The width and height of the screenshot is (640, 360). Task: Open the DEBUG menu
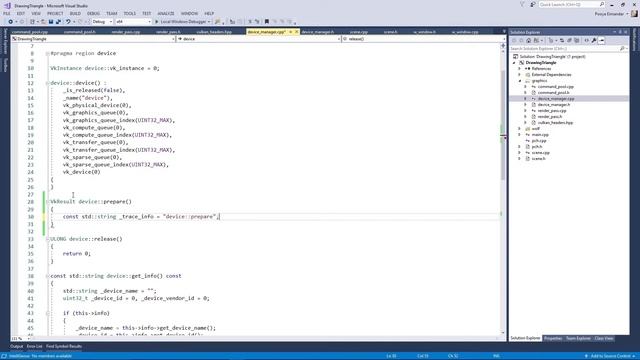93,13
